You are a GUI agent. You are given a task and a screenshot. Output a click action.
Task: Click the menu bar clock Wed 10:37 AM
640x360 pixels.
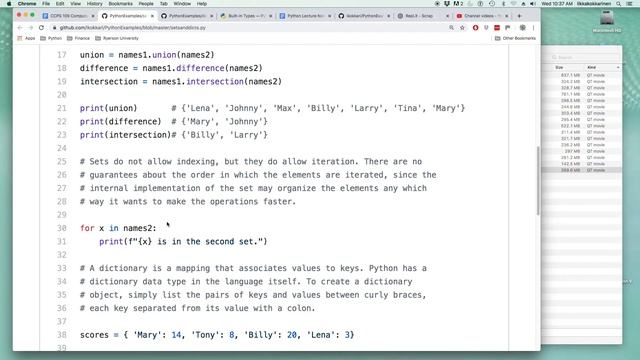click(x=557, y=4)
